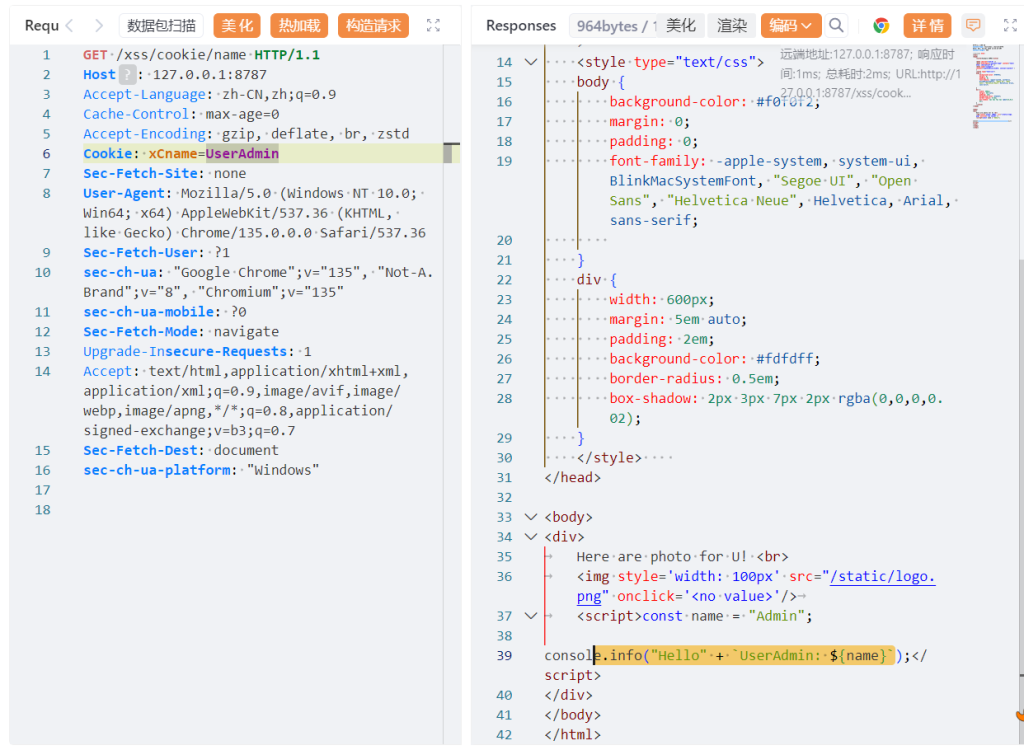
Task: Fold the div block on line 34
Action: [x=530, y=537]
